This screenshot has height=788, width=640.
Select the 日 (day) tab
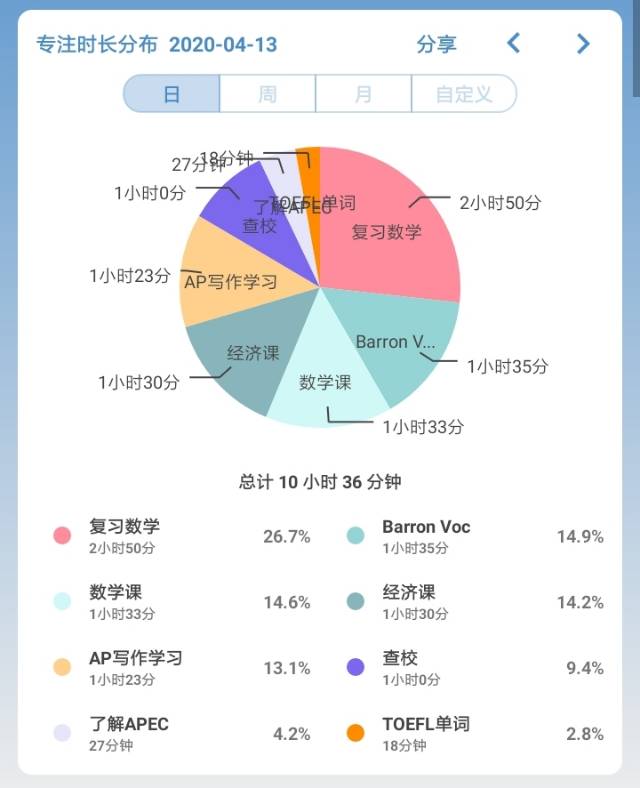(x=172, y=94)
